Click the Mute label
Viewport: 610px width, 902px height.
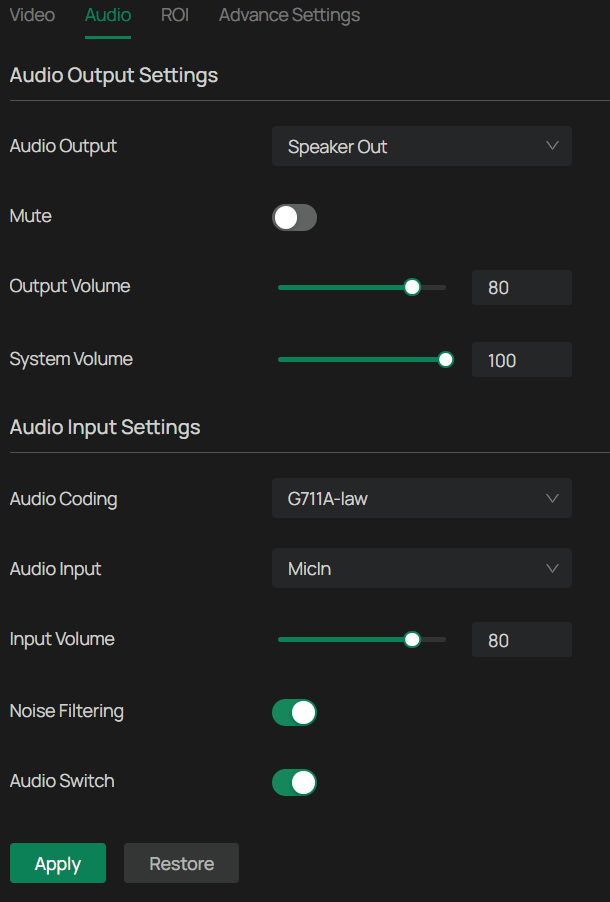click(30, 216)
